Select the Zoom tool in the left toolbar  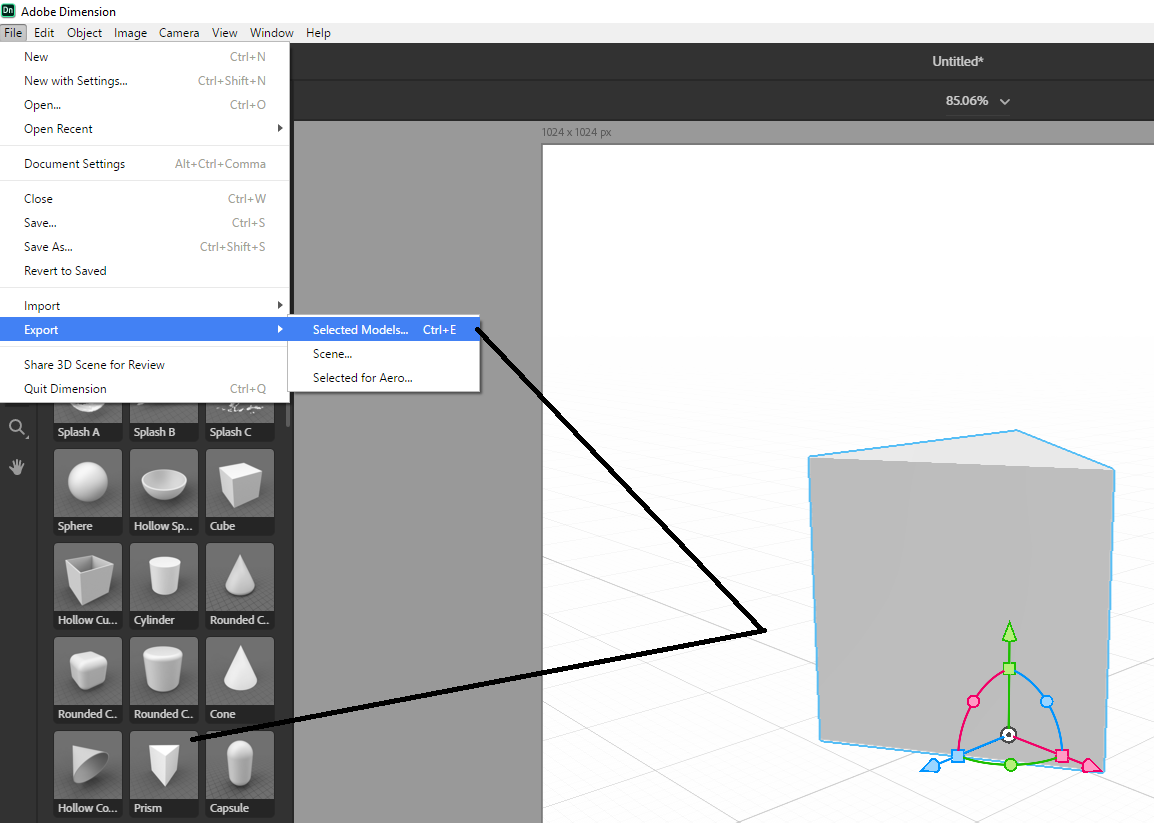(x=18, y=428)
